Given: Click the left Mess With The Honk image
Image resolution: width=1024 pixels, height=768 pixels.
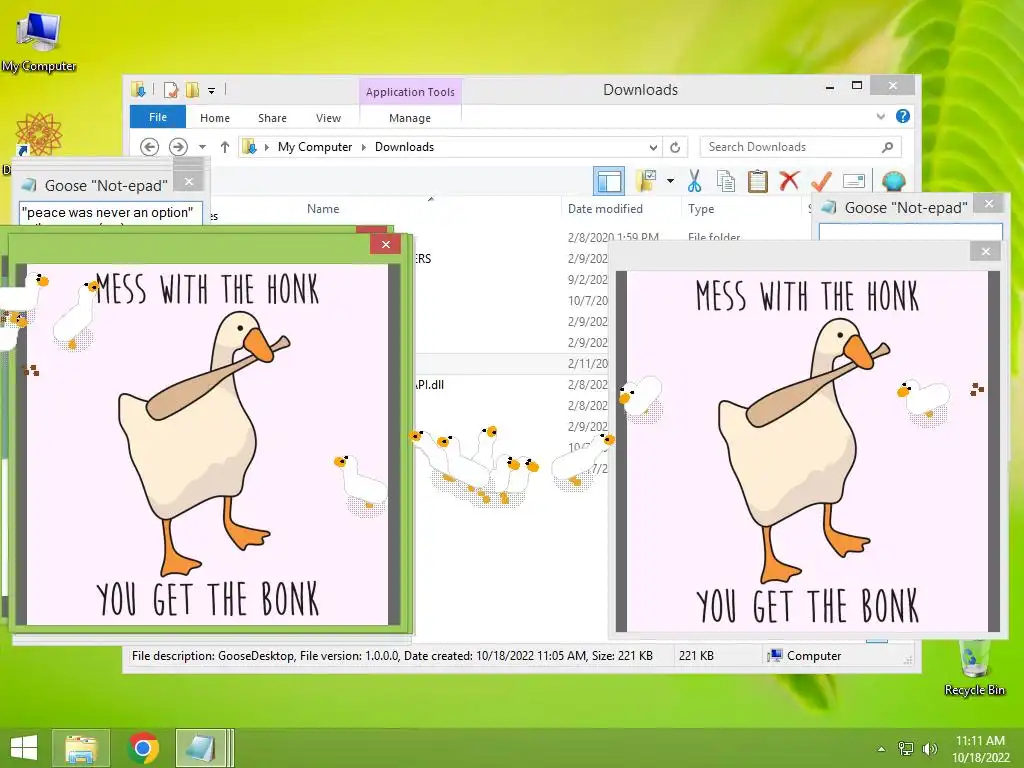Looking at the screenshot, I should pos(207,444).
